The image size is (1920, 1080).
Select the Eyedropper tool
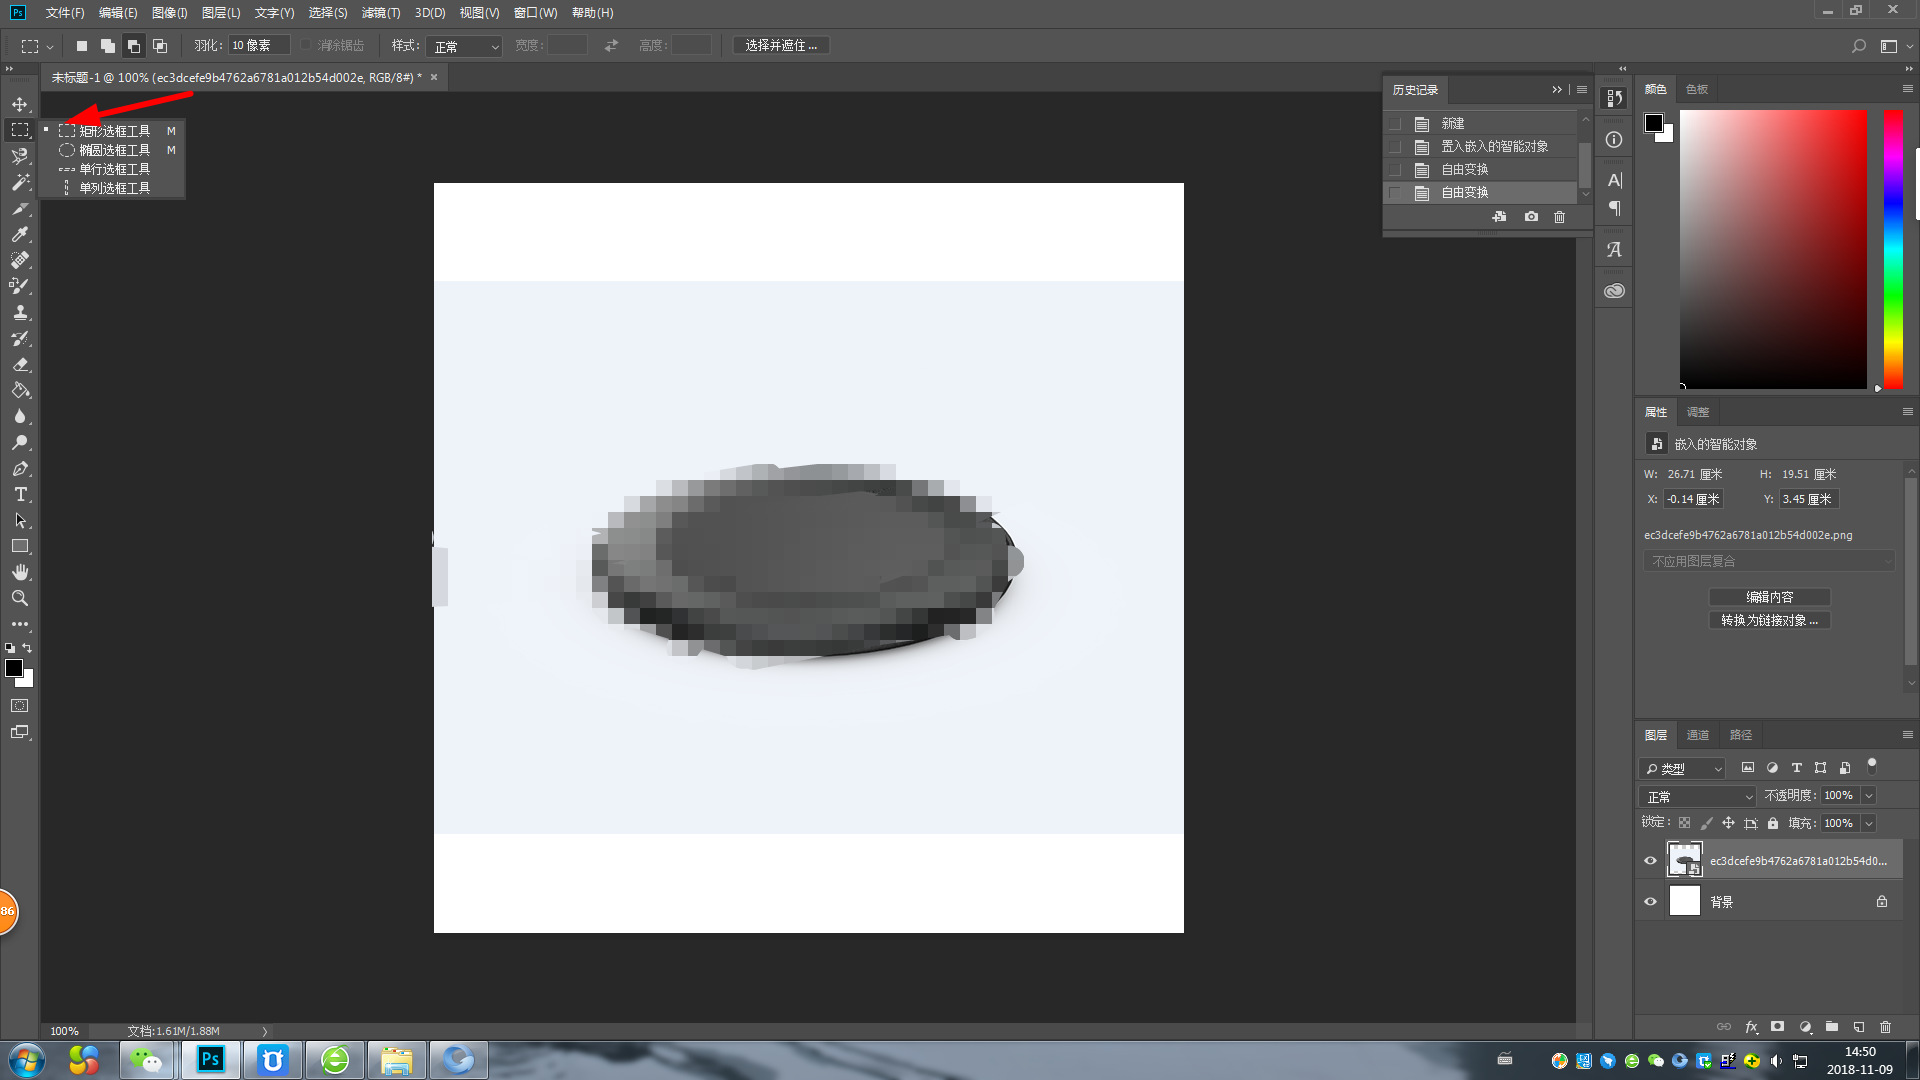point(20,234)
